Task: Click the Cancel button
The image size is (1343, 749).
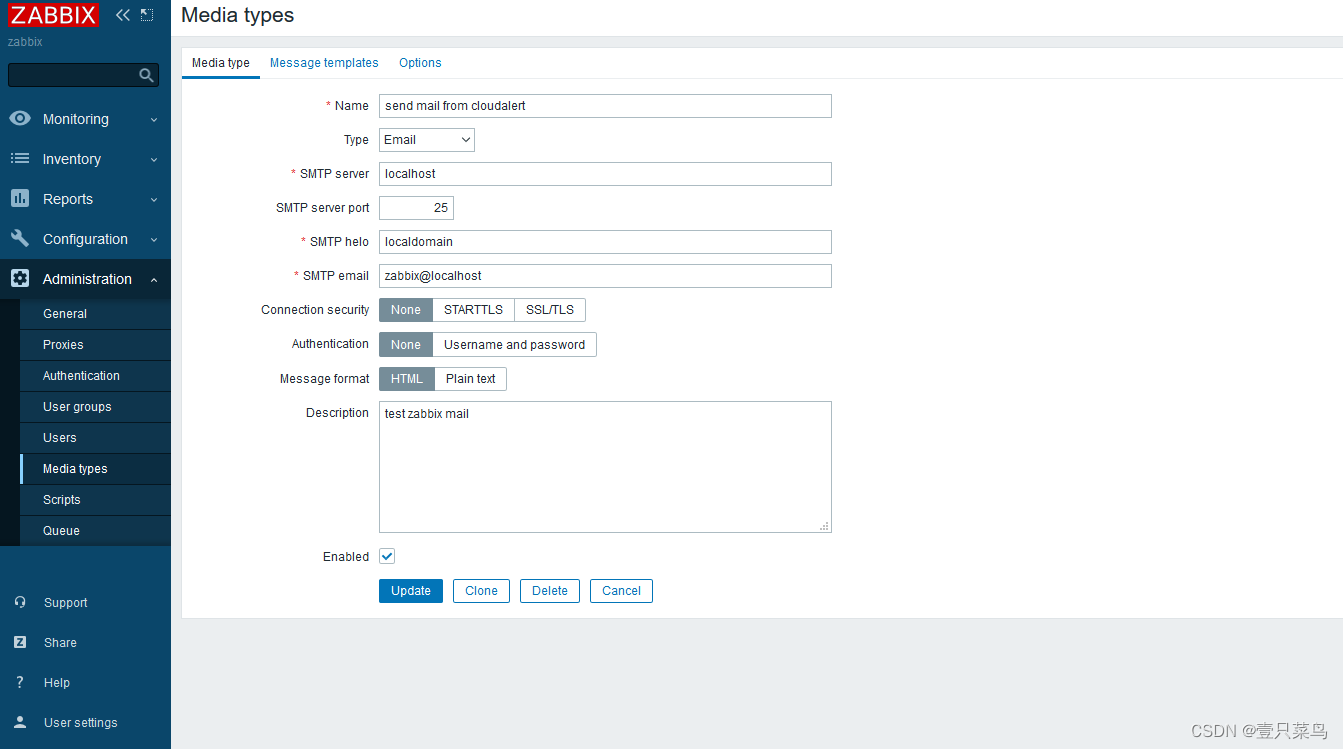Action: 621,591
